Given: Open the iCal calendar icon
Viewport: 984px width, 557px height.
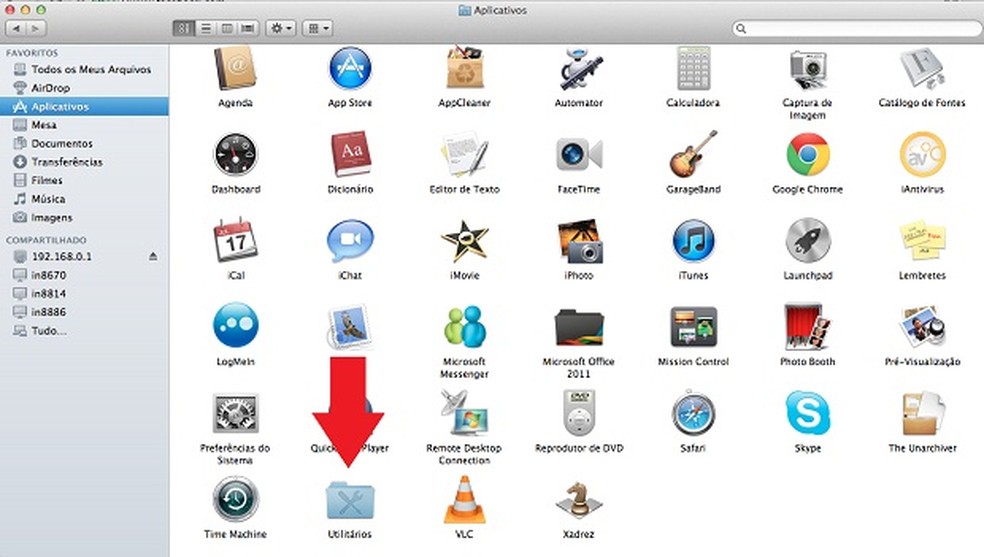Looking at the screenshot, I should pyautogui.click(x=235, y=240).
